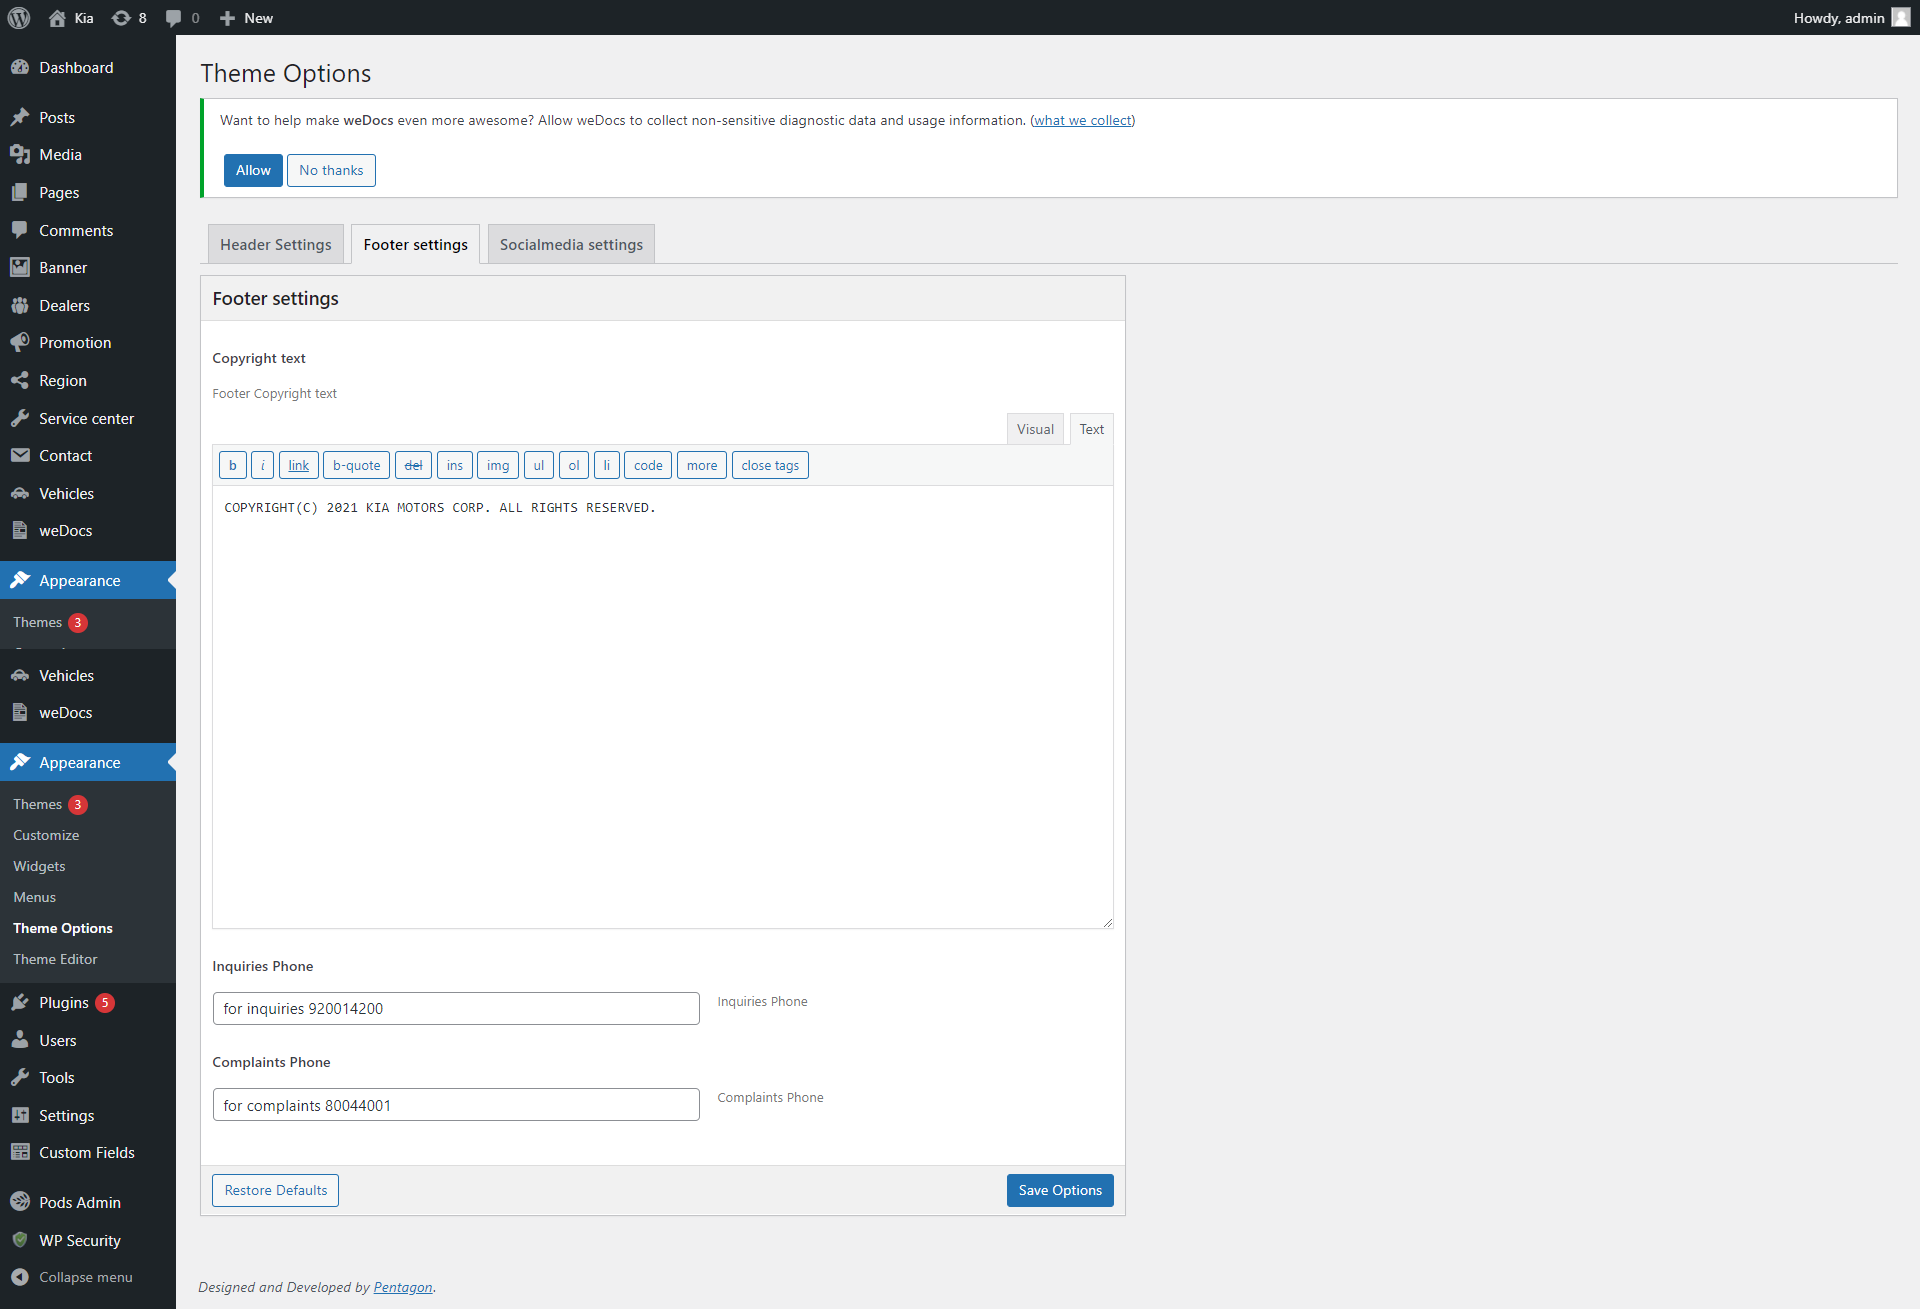Click the more quicktag button
Screen dimensions: 1920x1309
(702, 465)
